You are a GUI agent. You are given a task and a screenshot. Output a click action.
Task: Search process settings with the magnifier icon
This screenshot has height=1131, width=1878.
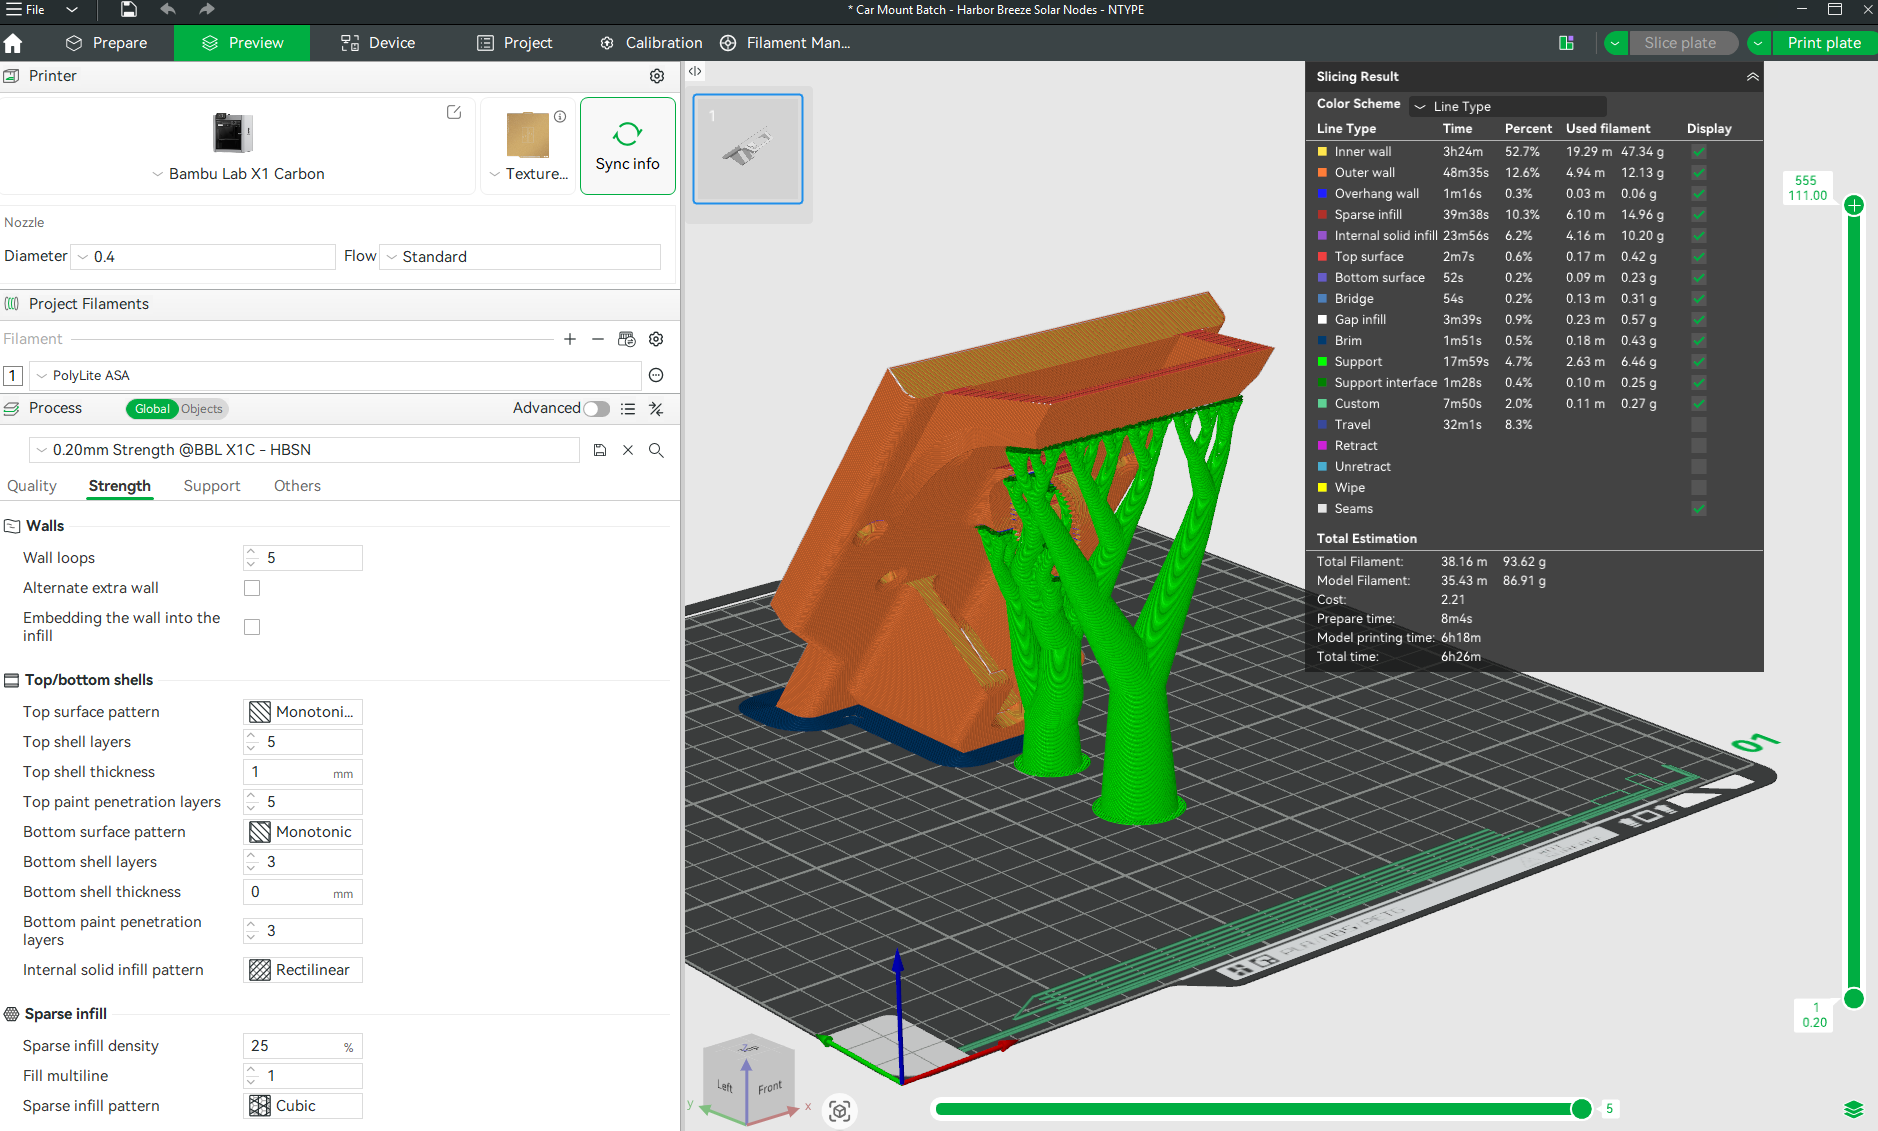pyautogui.click(x=656, y=450)
